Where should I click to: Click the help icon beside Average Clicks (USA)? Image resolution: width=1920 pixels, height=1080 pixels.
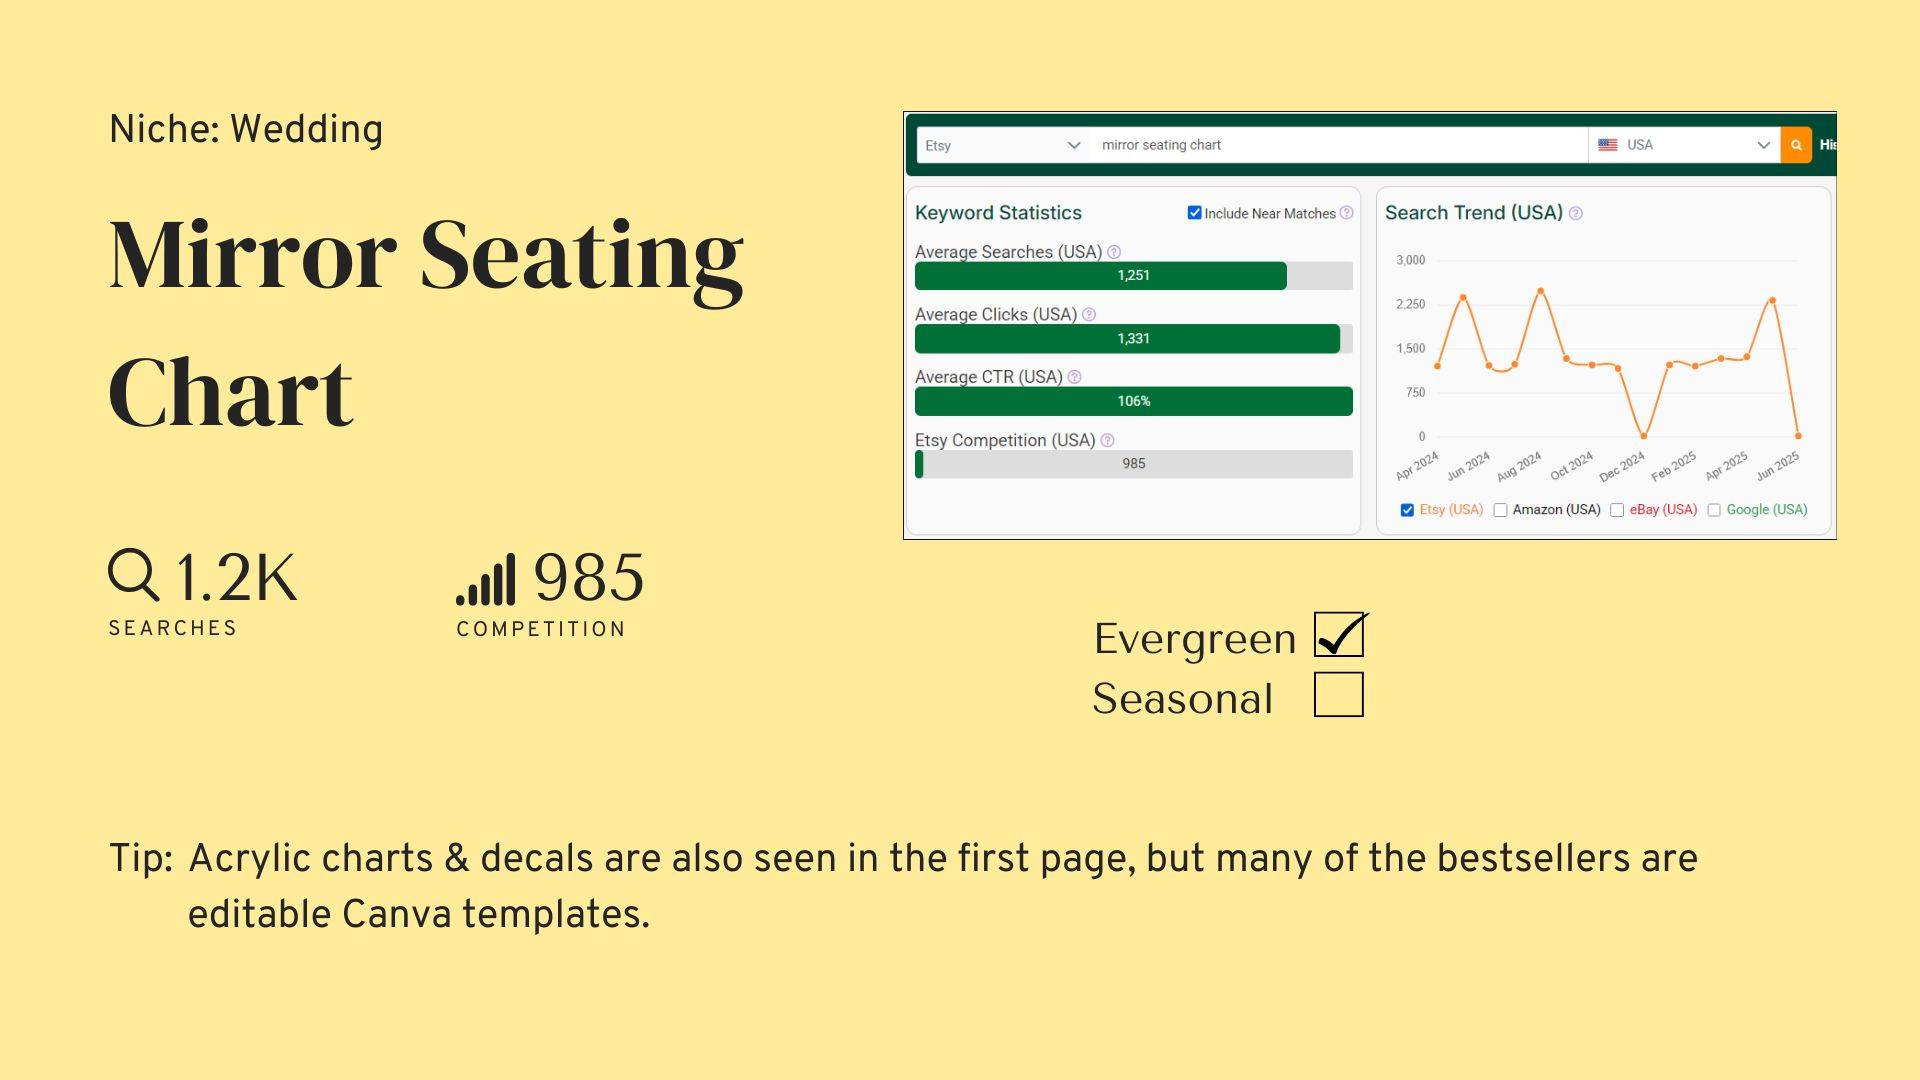click(x=1089, y=314)
